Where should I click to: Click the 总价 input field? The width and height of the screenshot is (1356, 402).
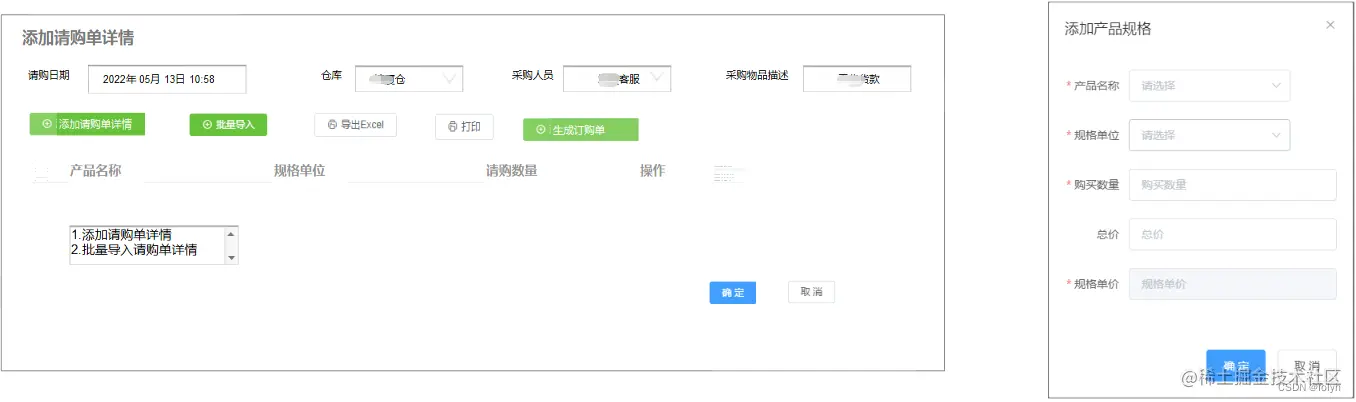[x=1232, y=234]
